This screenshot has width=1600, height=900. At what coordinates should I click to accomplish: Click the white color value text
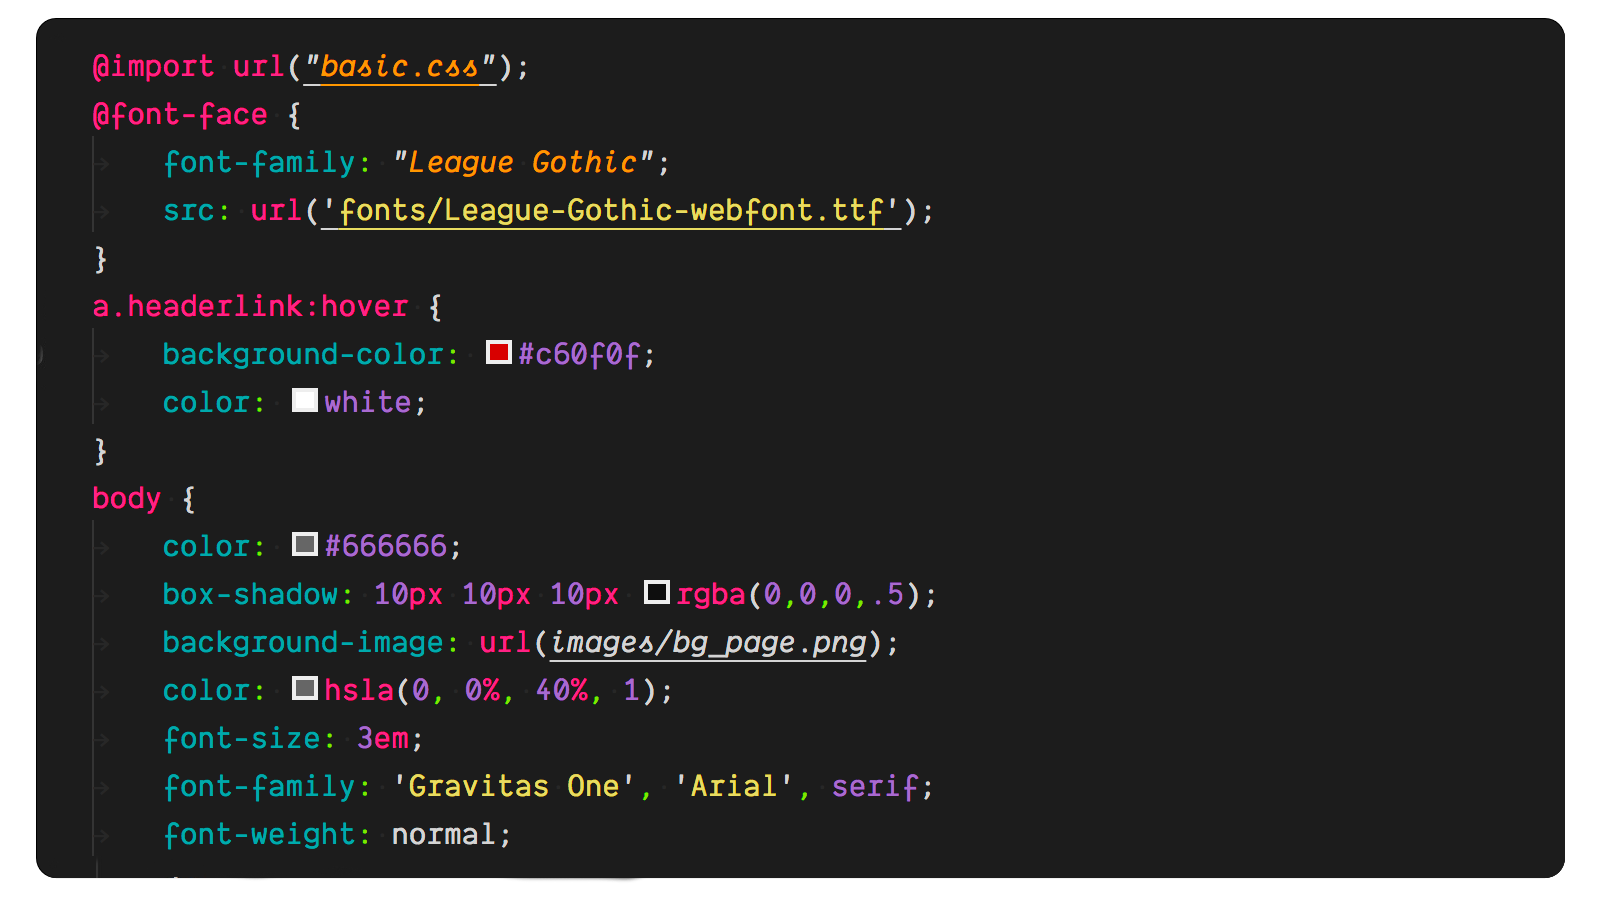pyautogui.click(x=368, y=402)
